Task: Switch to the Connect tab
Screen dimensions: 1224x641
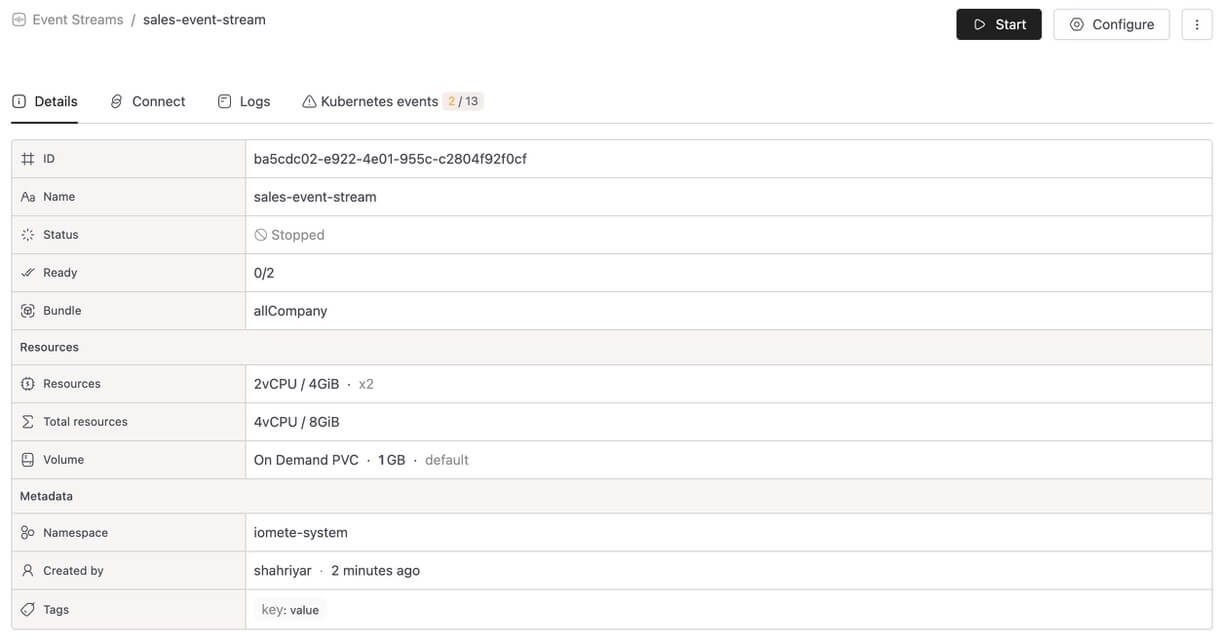Action: point(148,102)
